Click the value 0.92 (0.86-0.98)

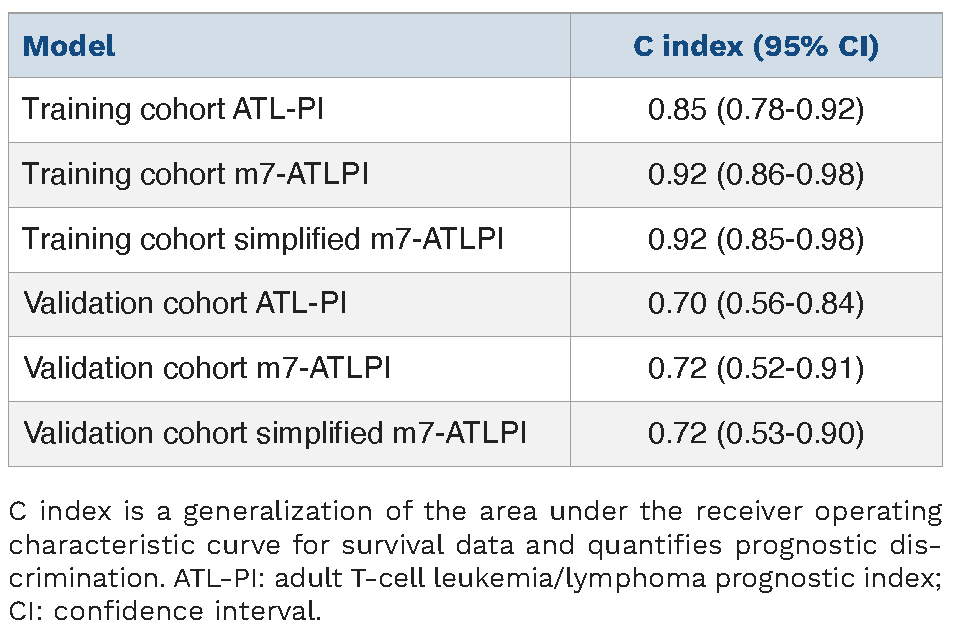click(755, 174)
